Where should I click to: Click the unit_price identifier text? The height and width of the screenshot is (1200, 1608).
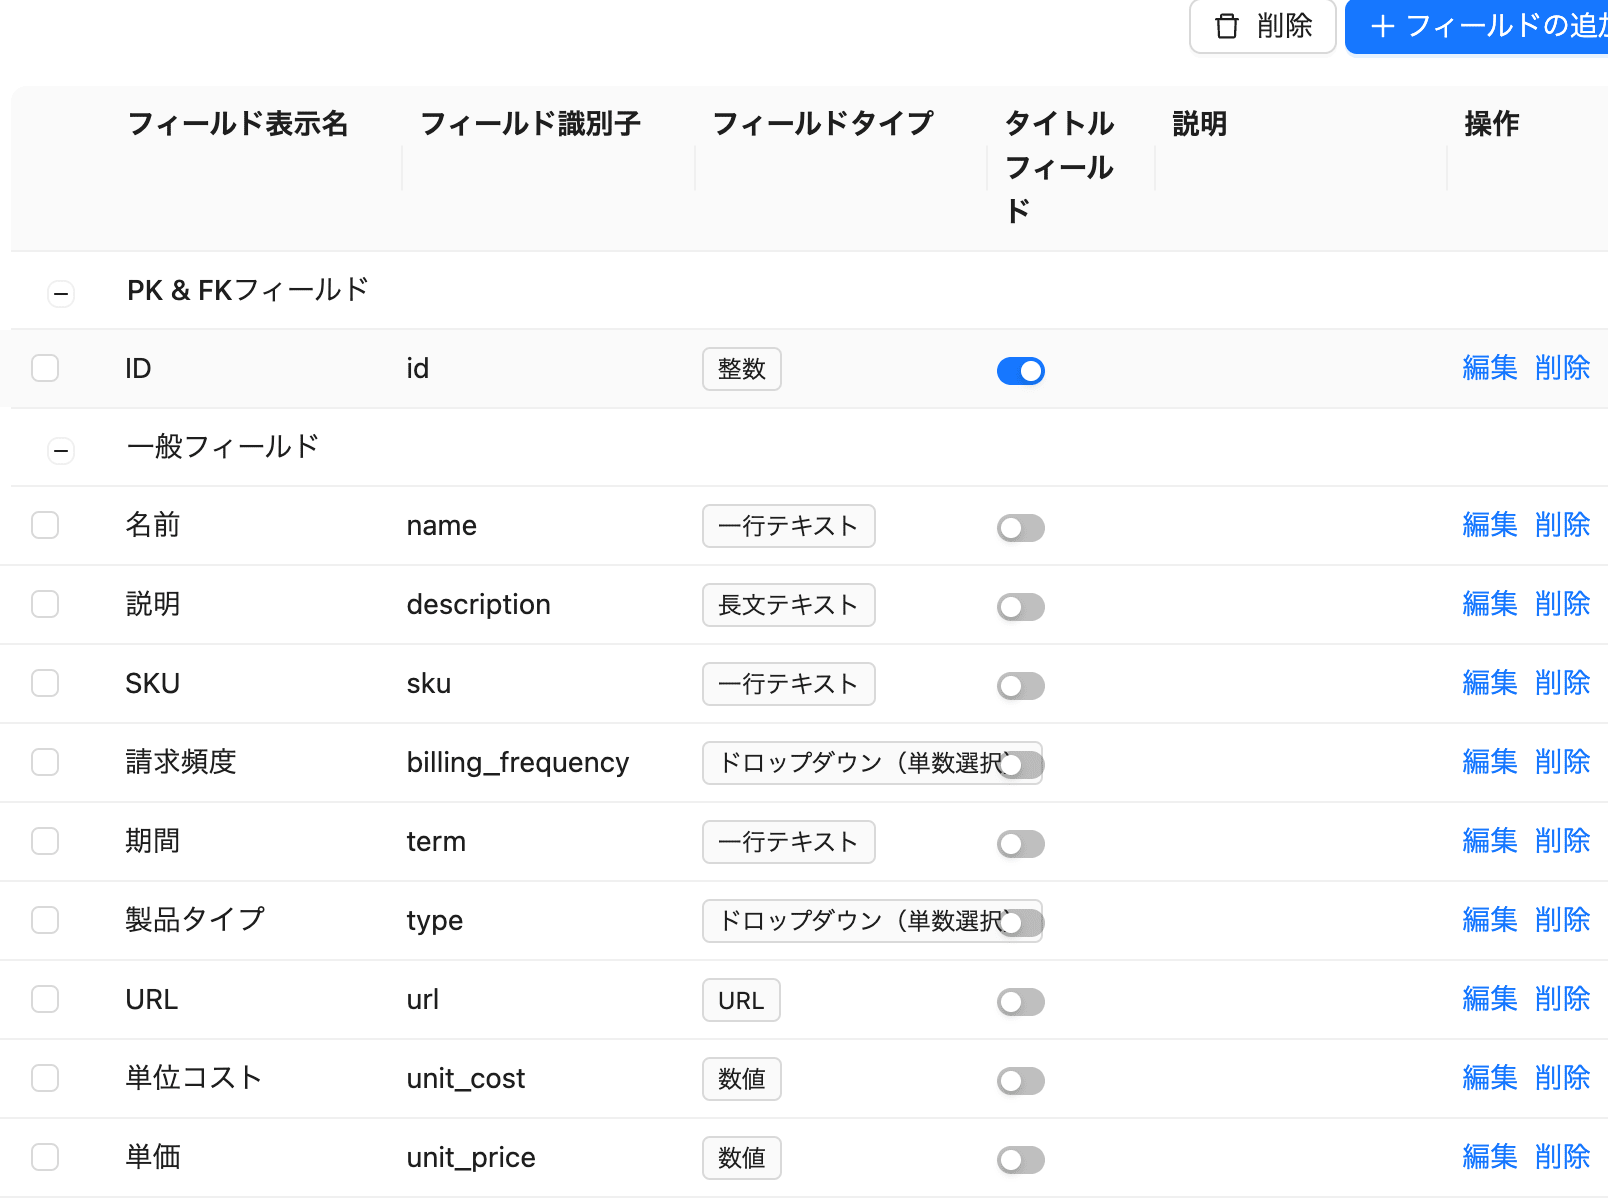471,1158
